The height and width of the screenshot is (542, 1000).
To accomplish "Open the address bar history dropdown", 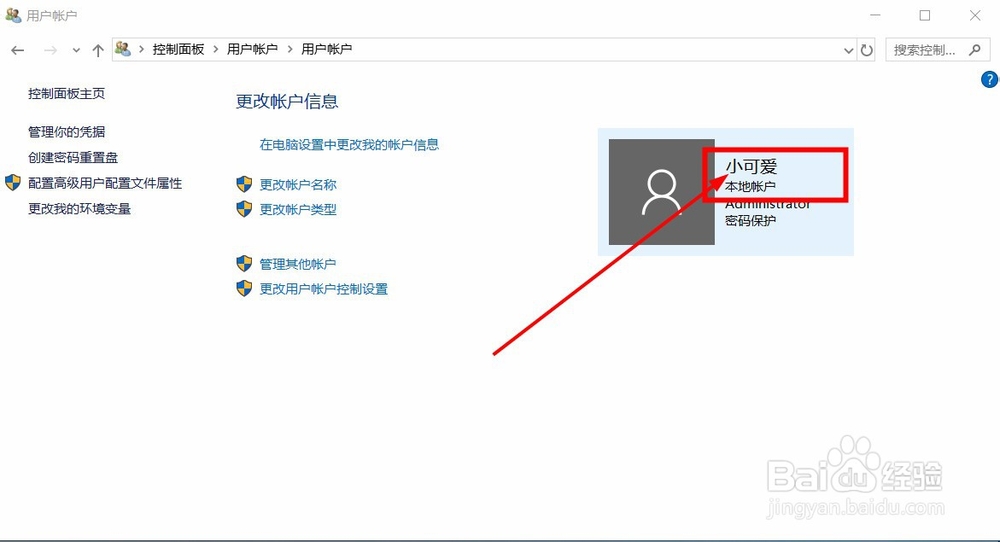I will (848, 50).
